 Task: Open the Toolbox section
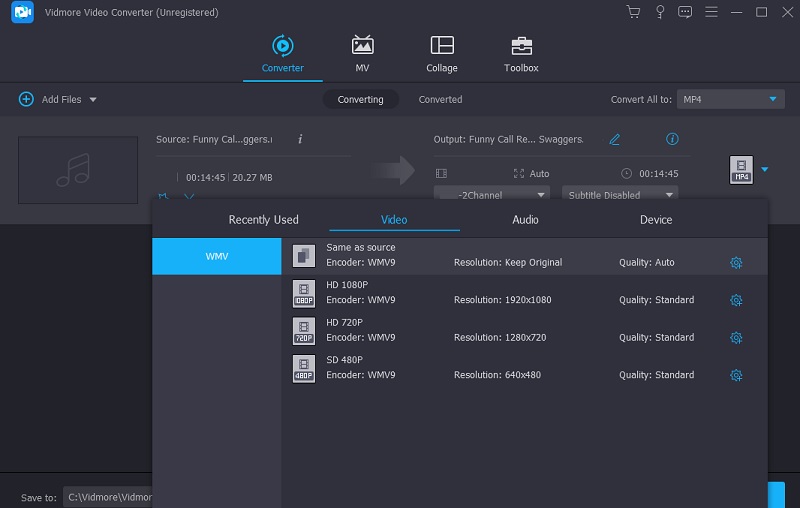(521, 55)
